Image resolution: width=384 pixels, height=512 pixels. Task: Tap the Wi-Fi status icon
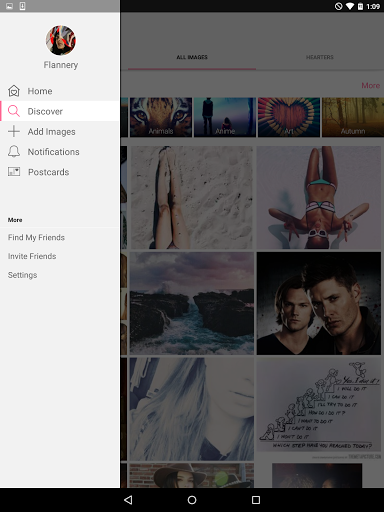point(350,6)
